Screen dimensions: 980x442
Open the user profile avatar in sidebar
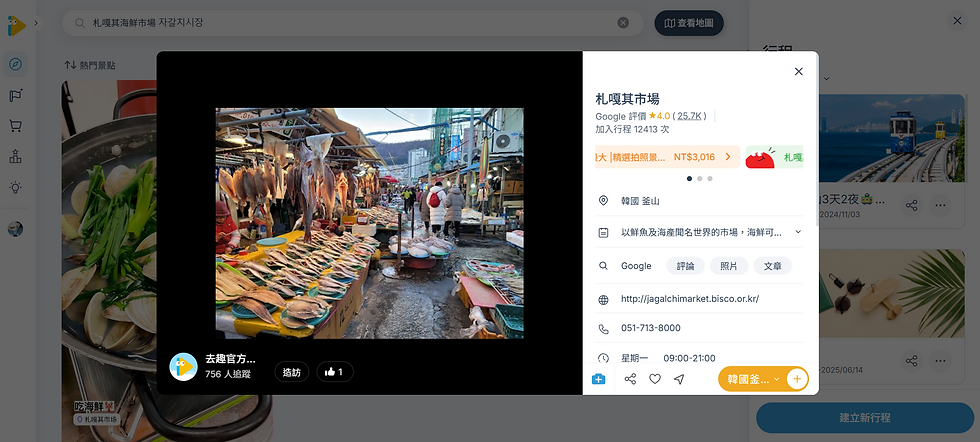coord(16,229)
